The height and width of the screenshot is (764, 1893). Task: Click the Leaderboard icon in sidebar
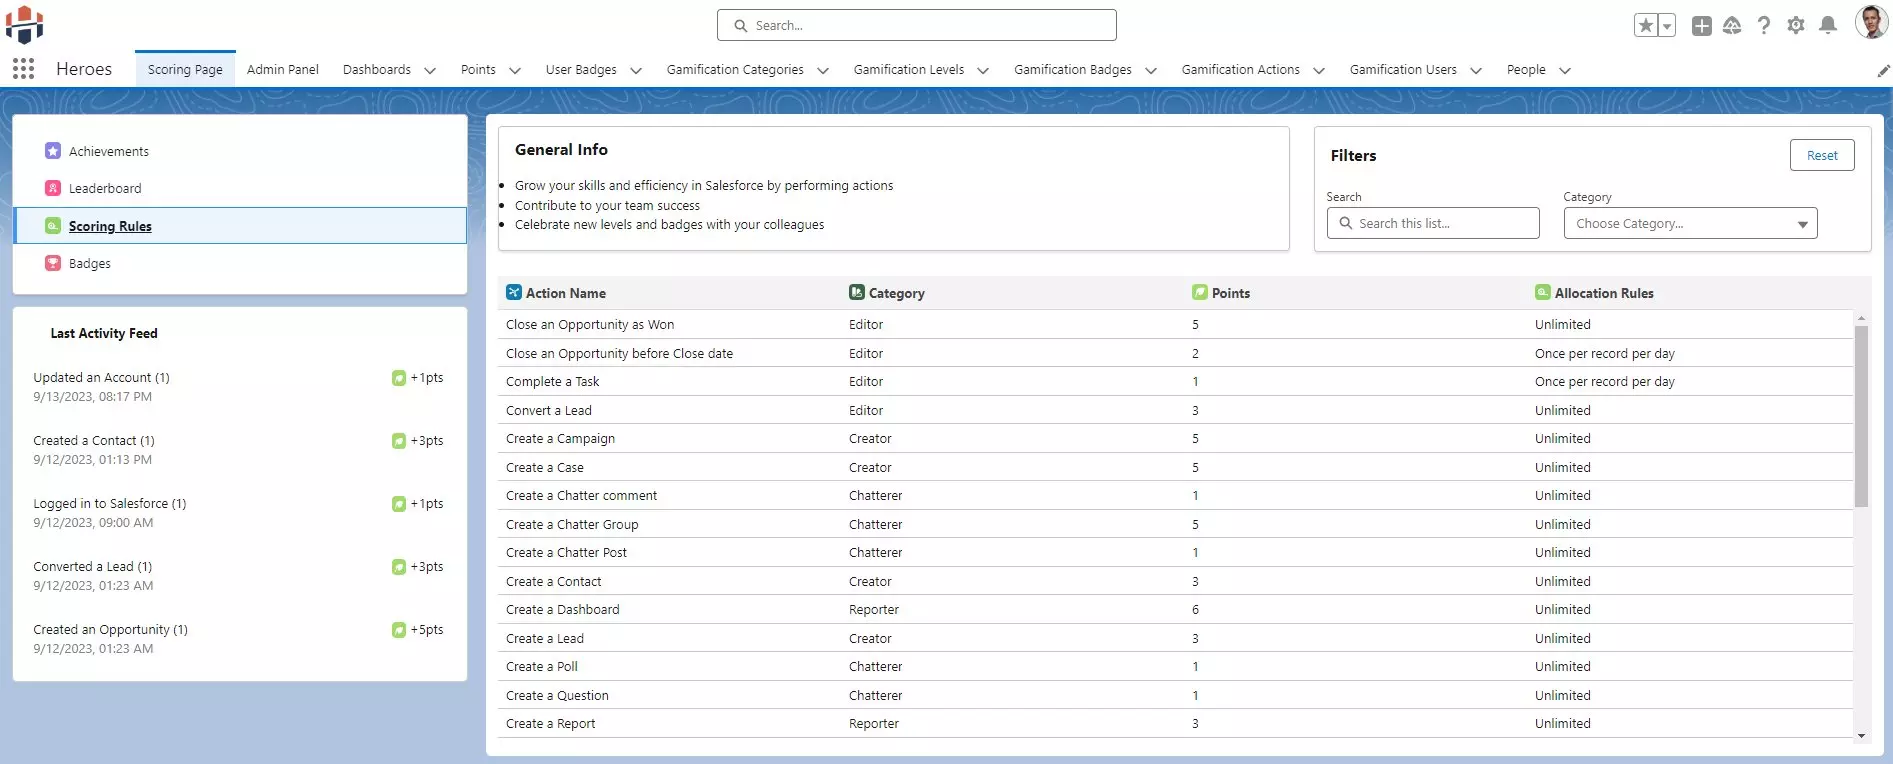point(53,188)
